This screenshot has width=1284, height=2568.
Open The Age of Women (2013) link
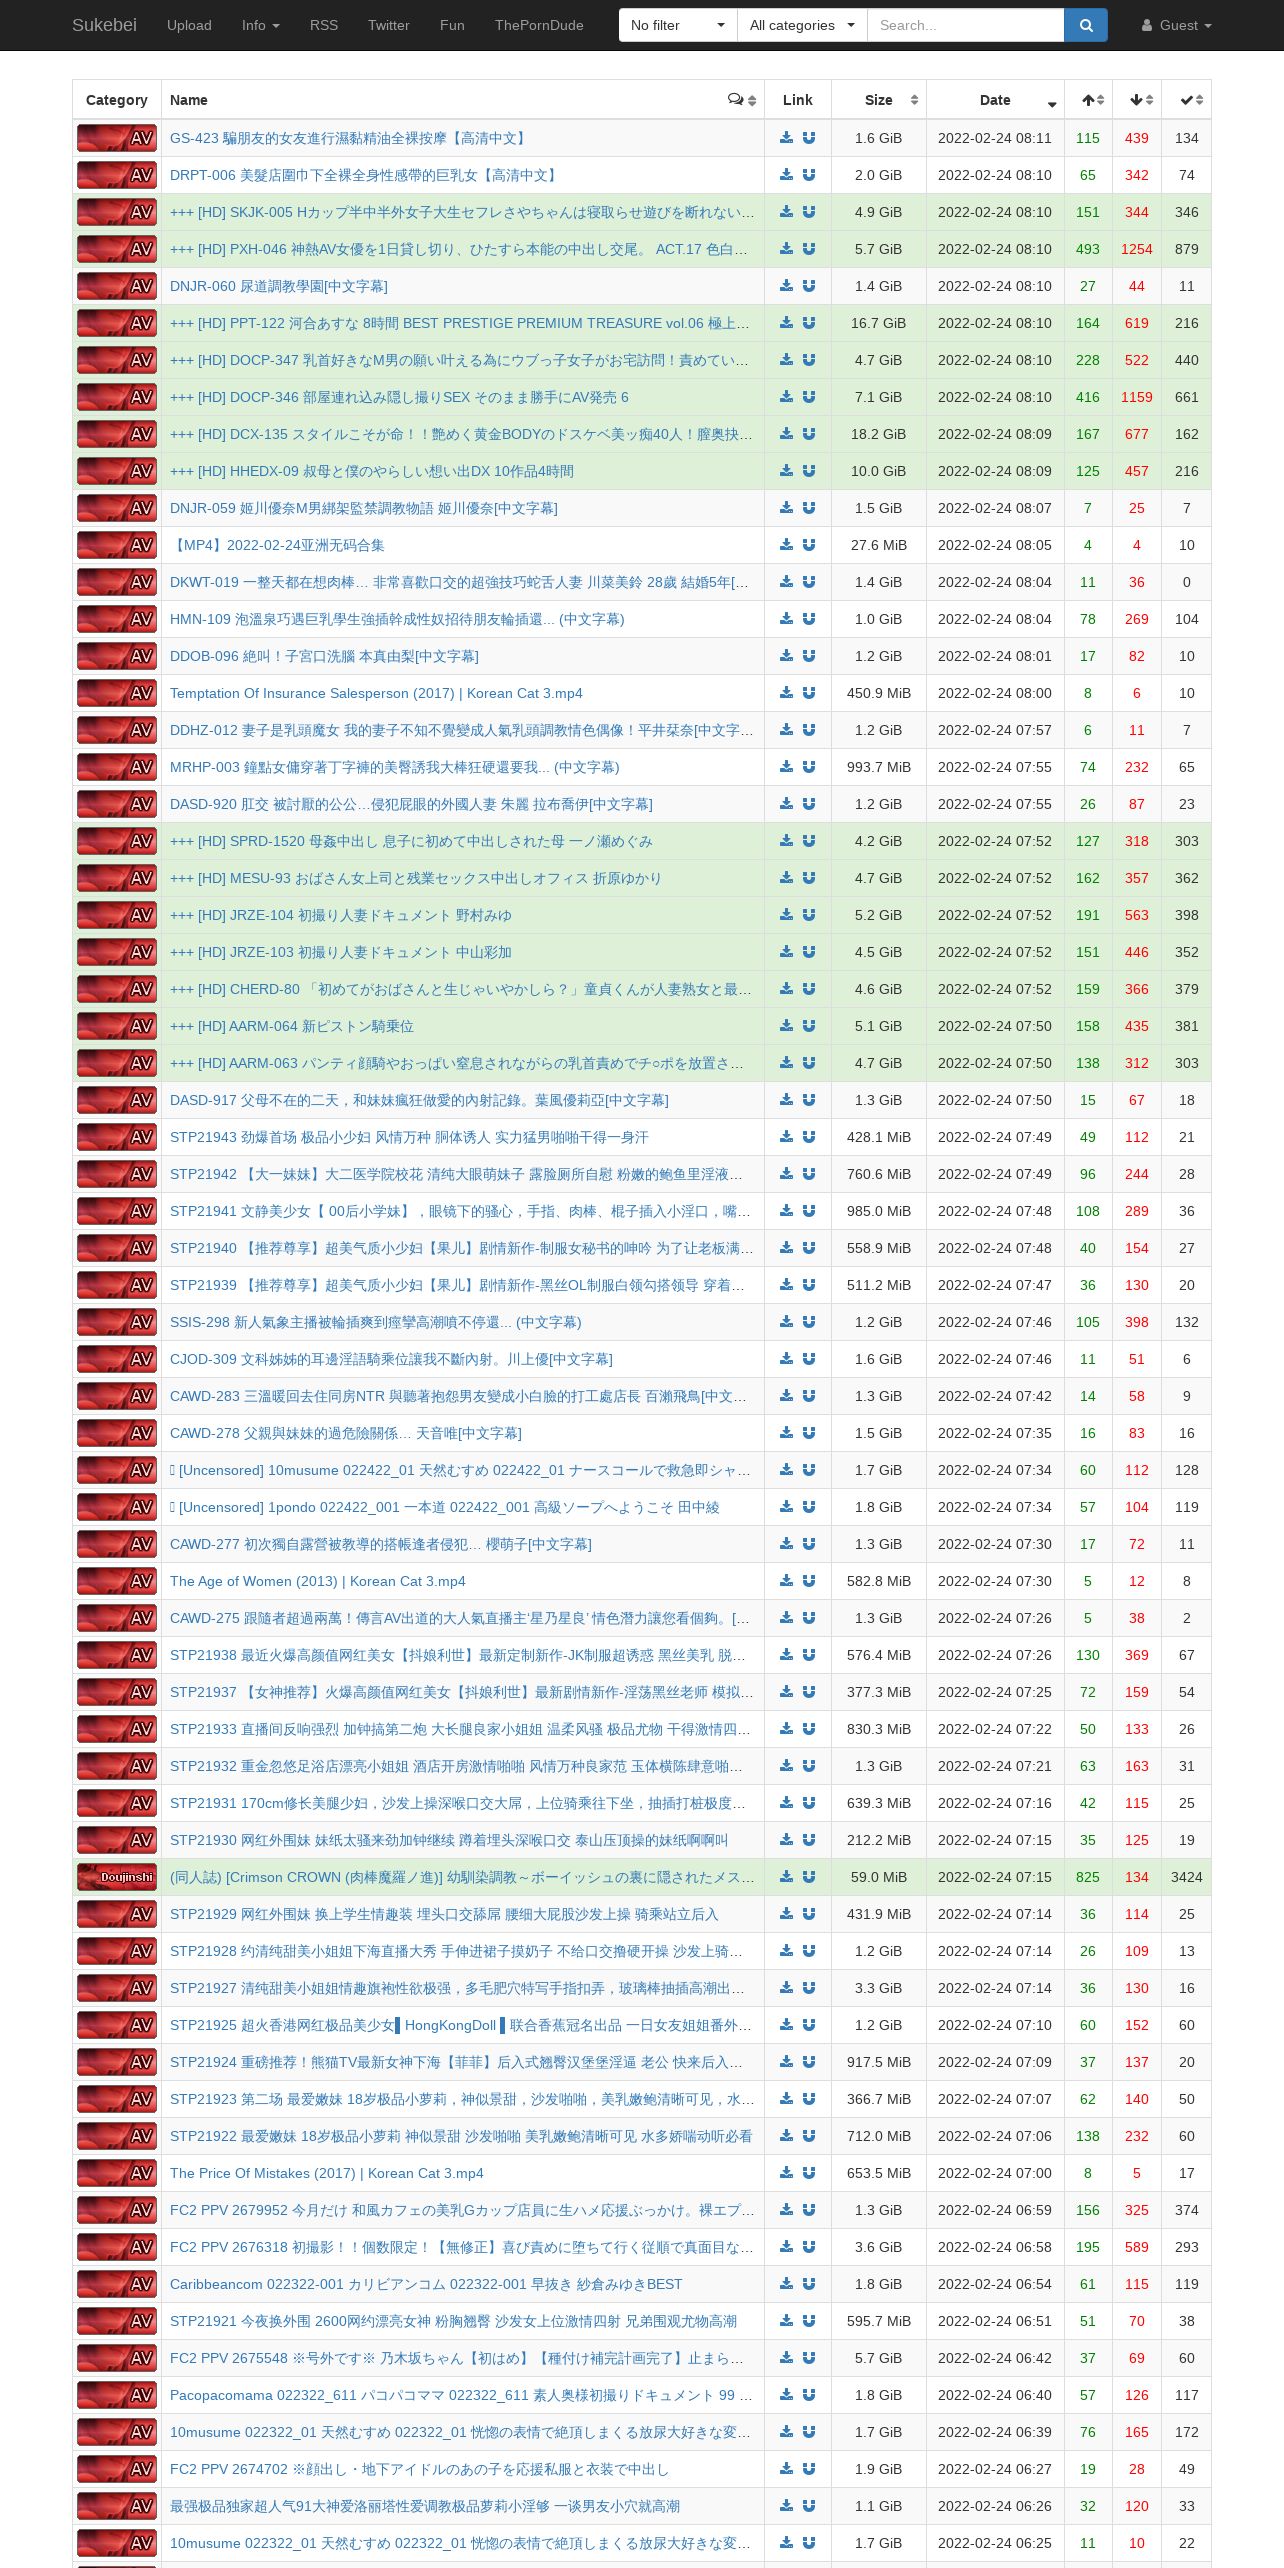pos(317,1581)
